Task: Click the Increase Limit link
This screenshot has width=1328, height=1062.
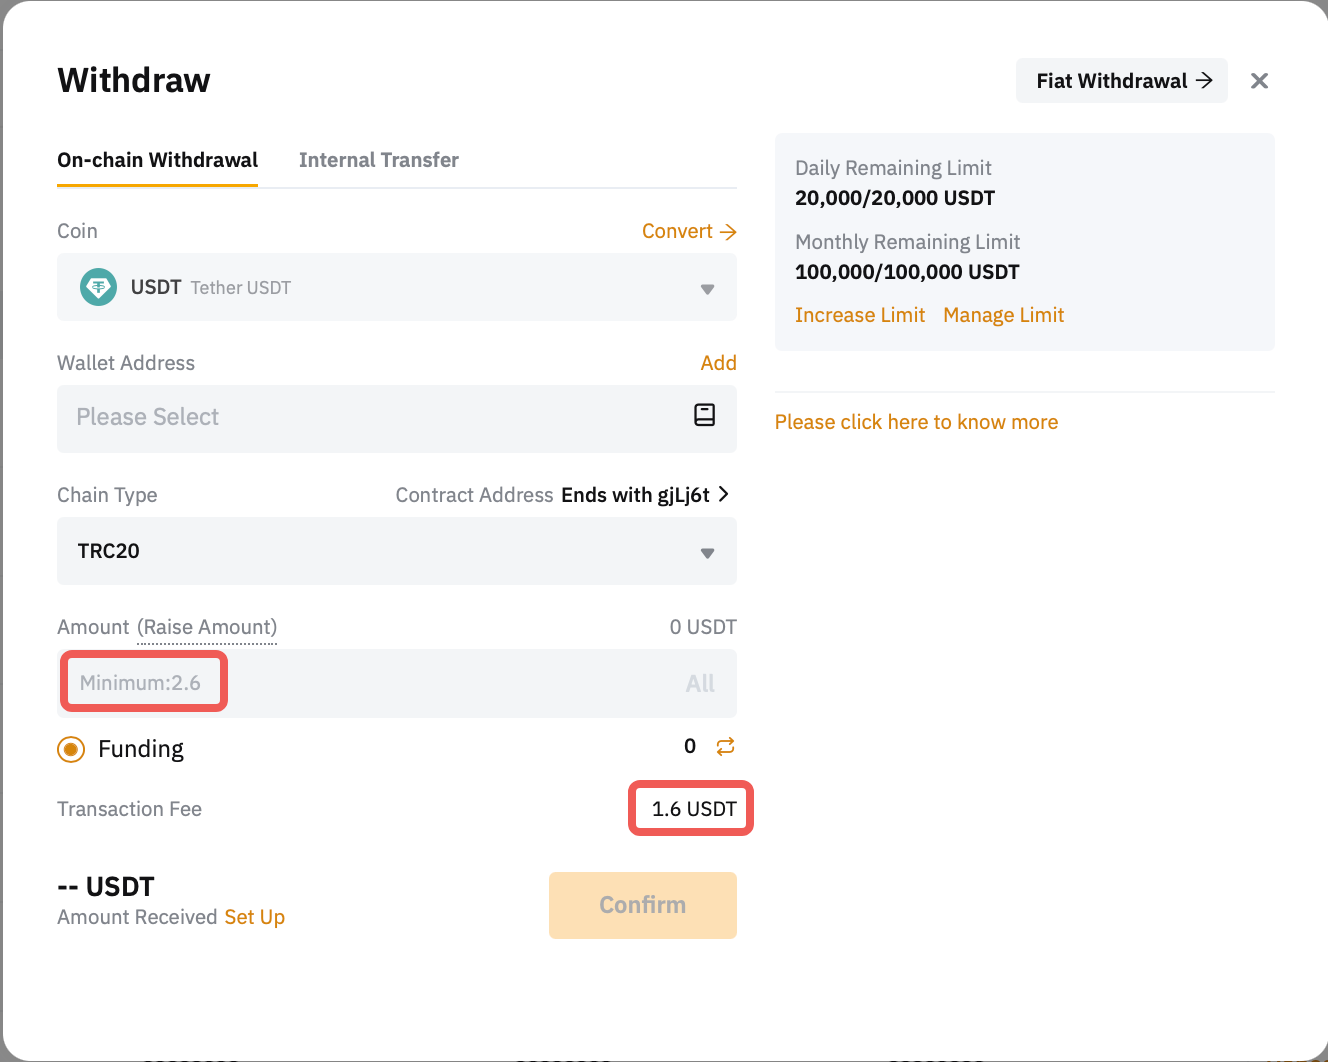Action: [x=860, y=315]
